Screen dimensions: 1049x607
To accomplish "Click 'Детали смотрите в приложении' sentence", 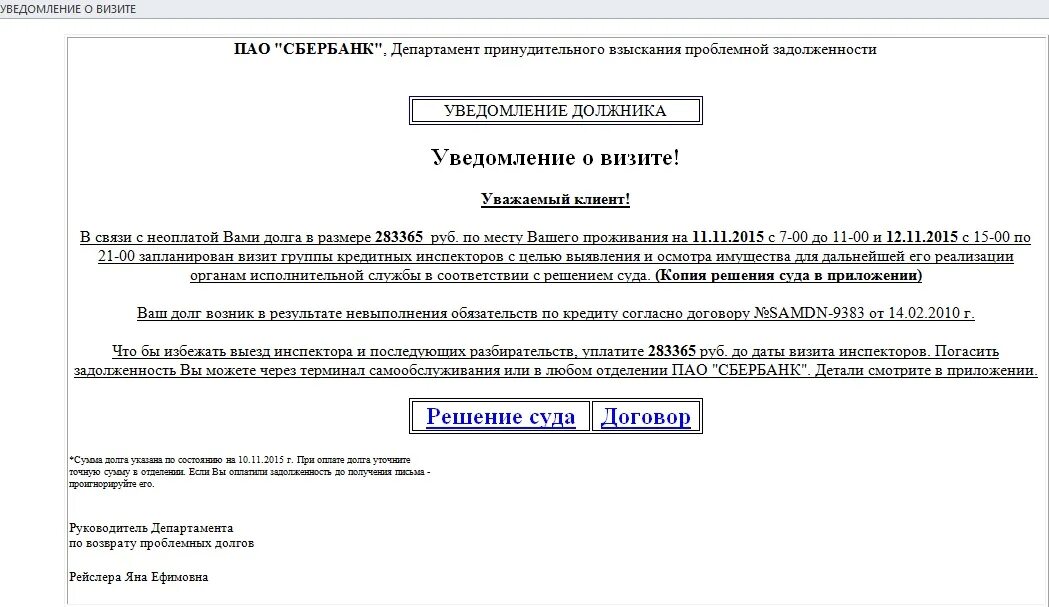I will point(926,371).
